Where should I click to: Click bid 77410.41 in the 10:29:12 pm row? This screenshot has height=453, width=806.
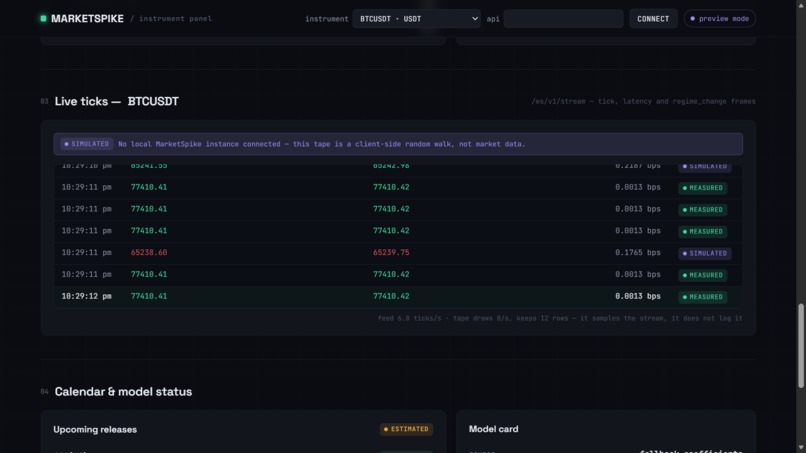(149, 296)
